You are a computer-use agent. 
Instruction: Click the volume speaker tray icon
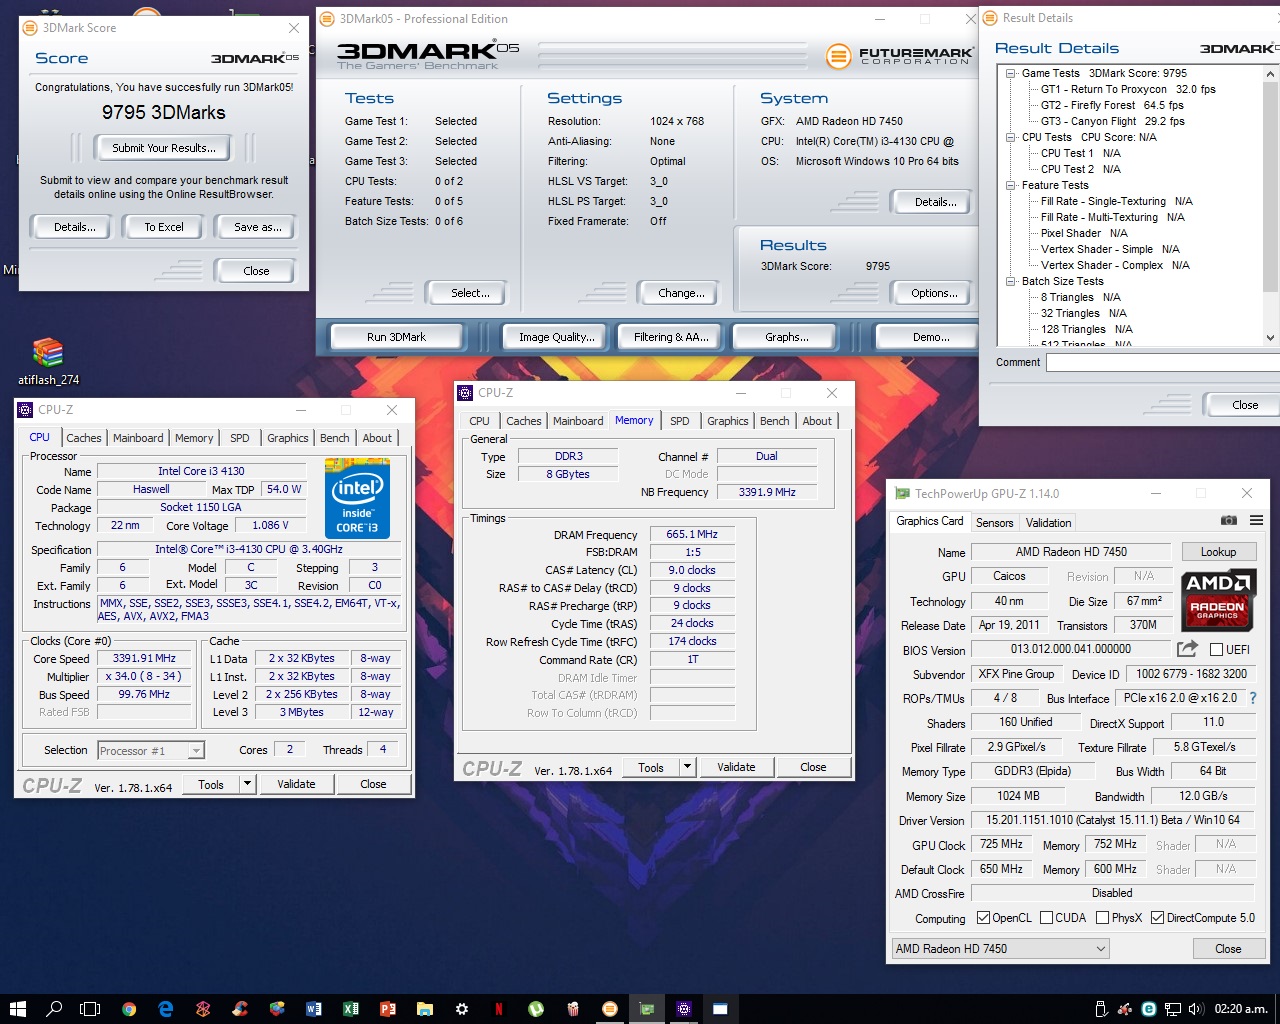point(1196,1009)
